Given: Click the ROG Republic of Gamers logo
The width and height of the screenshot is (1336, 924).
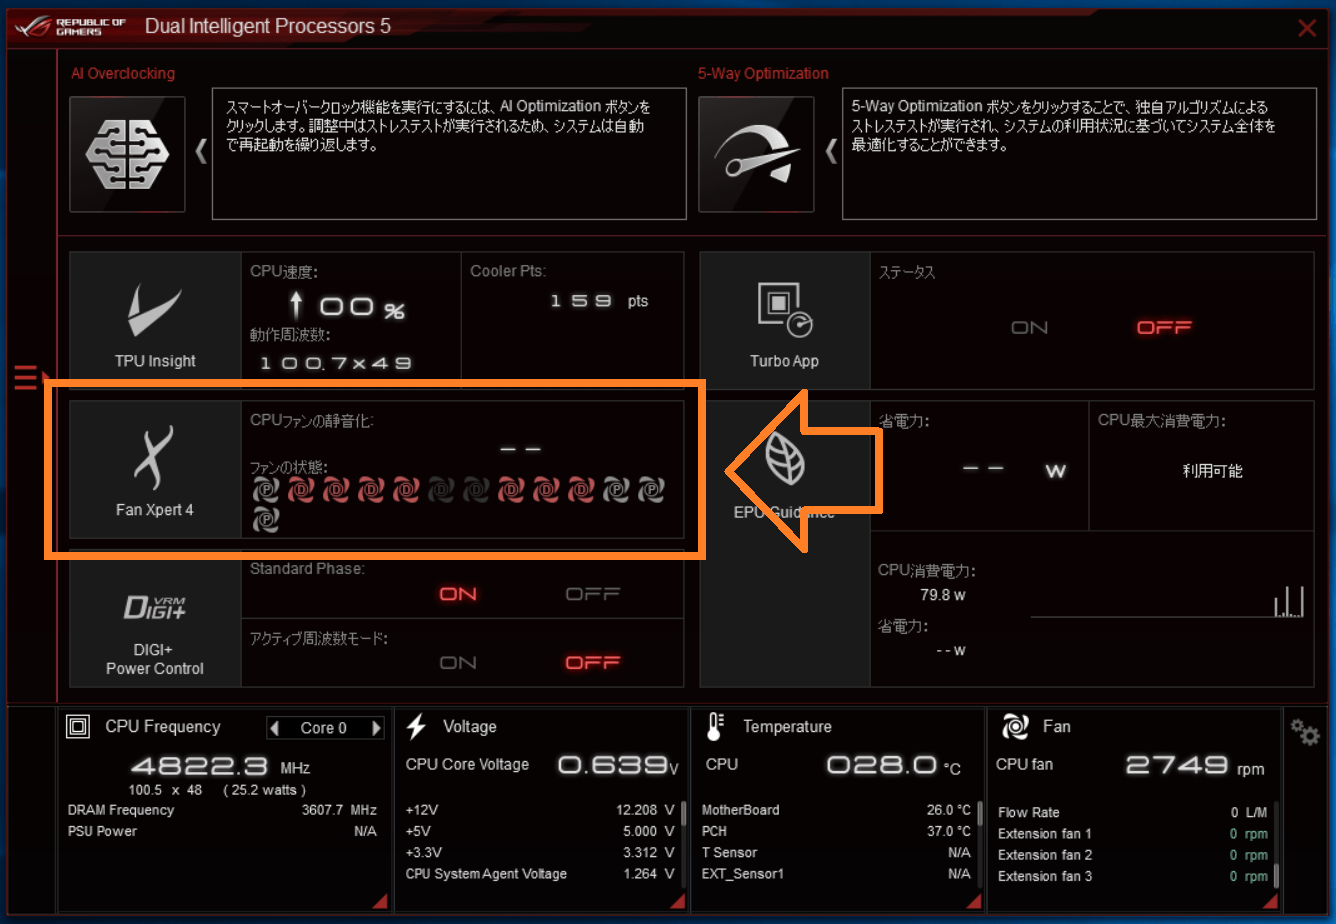Looking at the screenshot, I should [72, 26].
